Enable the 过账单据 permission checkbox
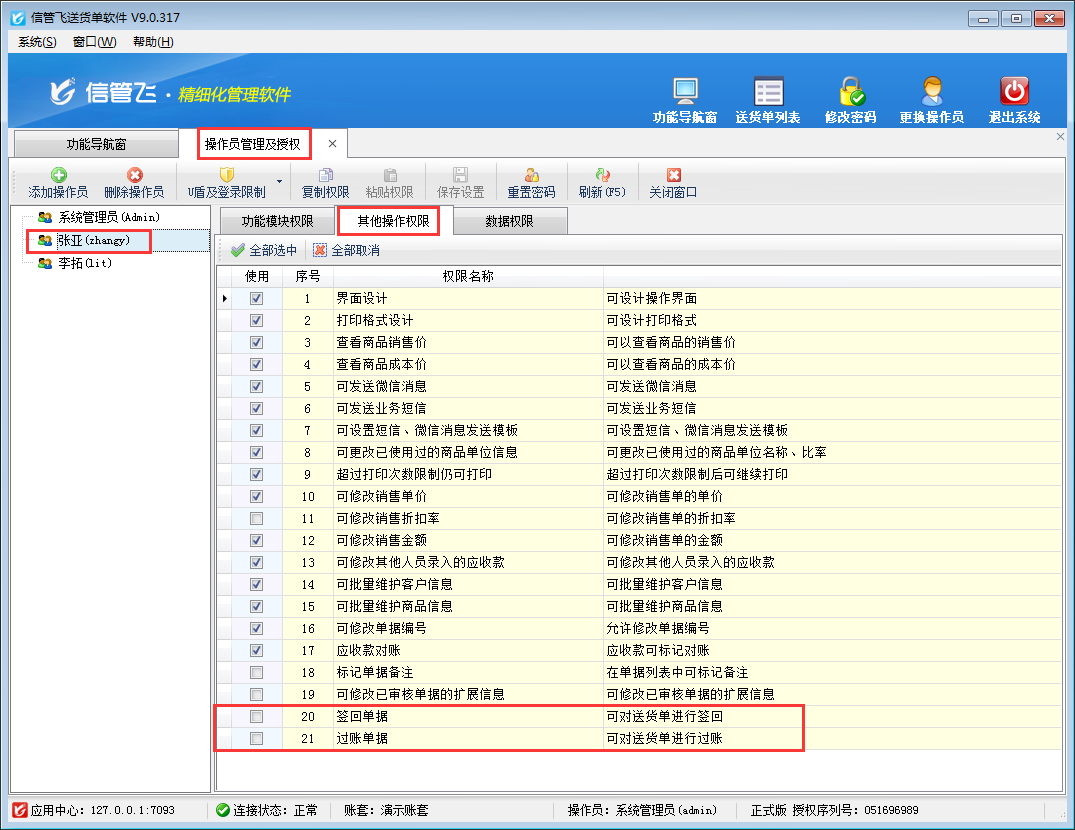The height and width of the screenshot is (830, 1075). point(257,739)
